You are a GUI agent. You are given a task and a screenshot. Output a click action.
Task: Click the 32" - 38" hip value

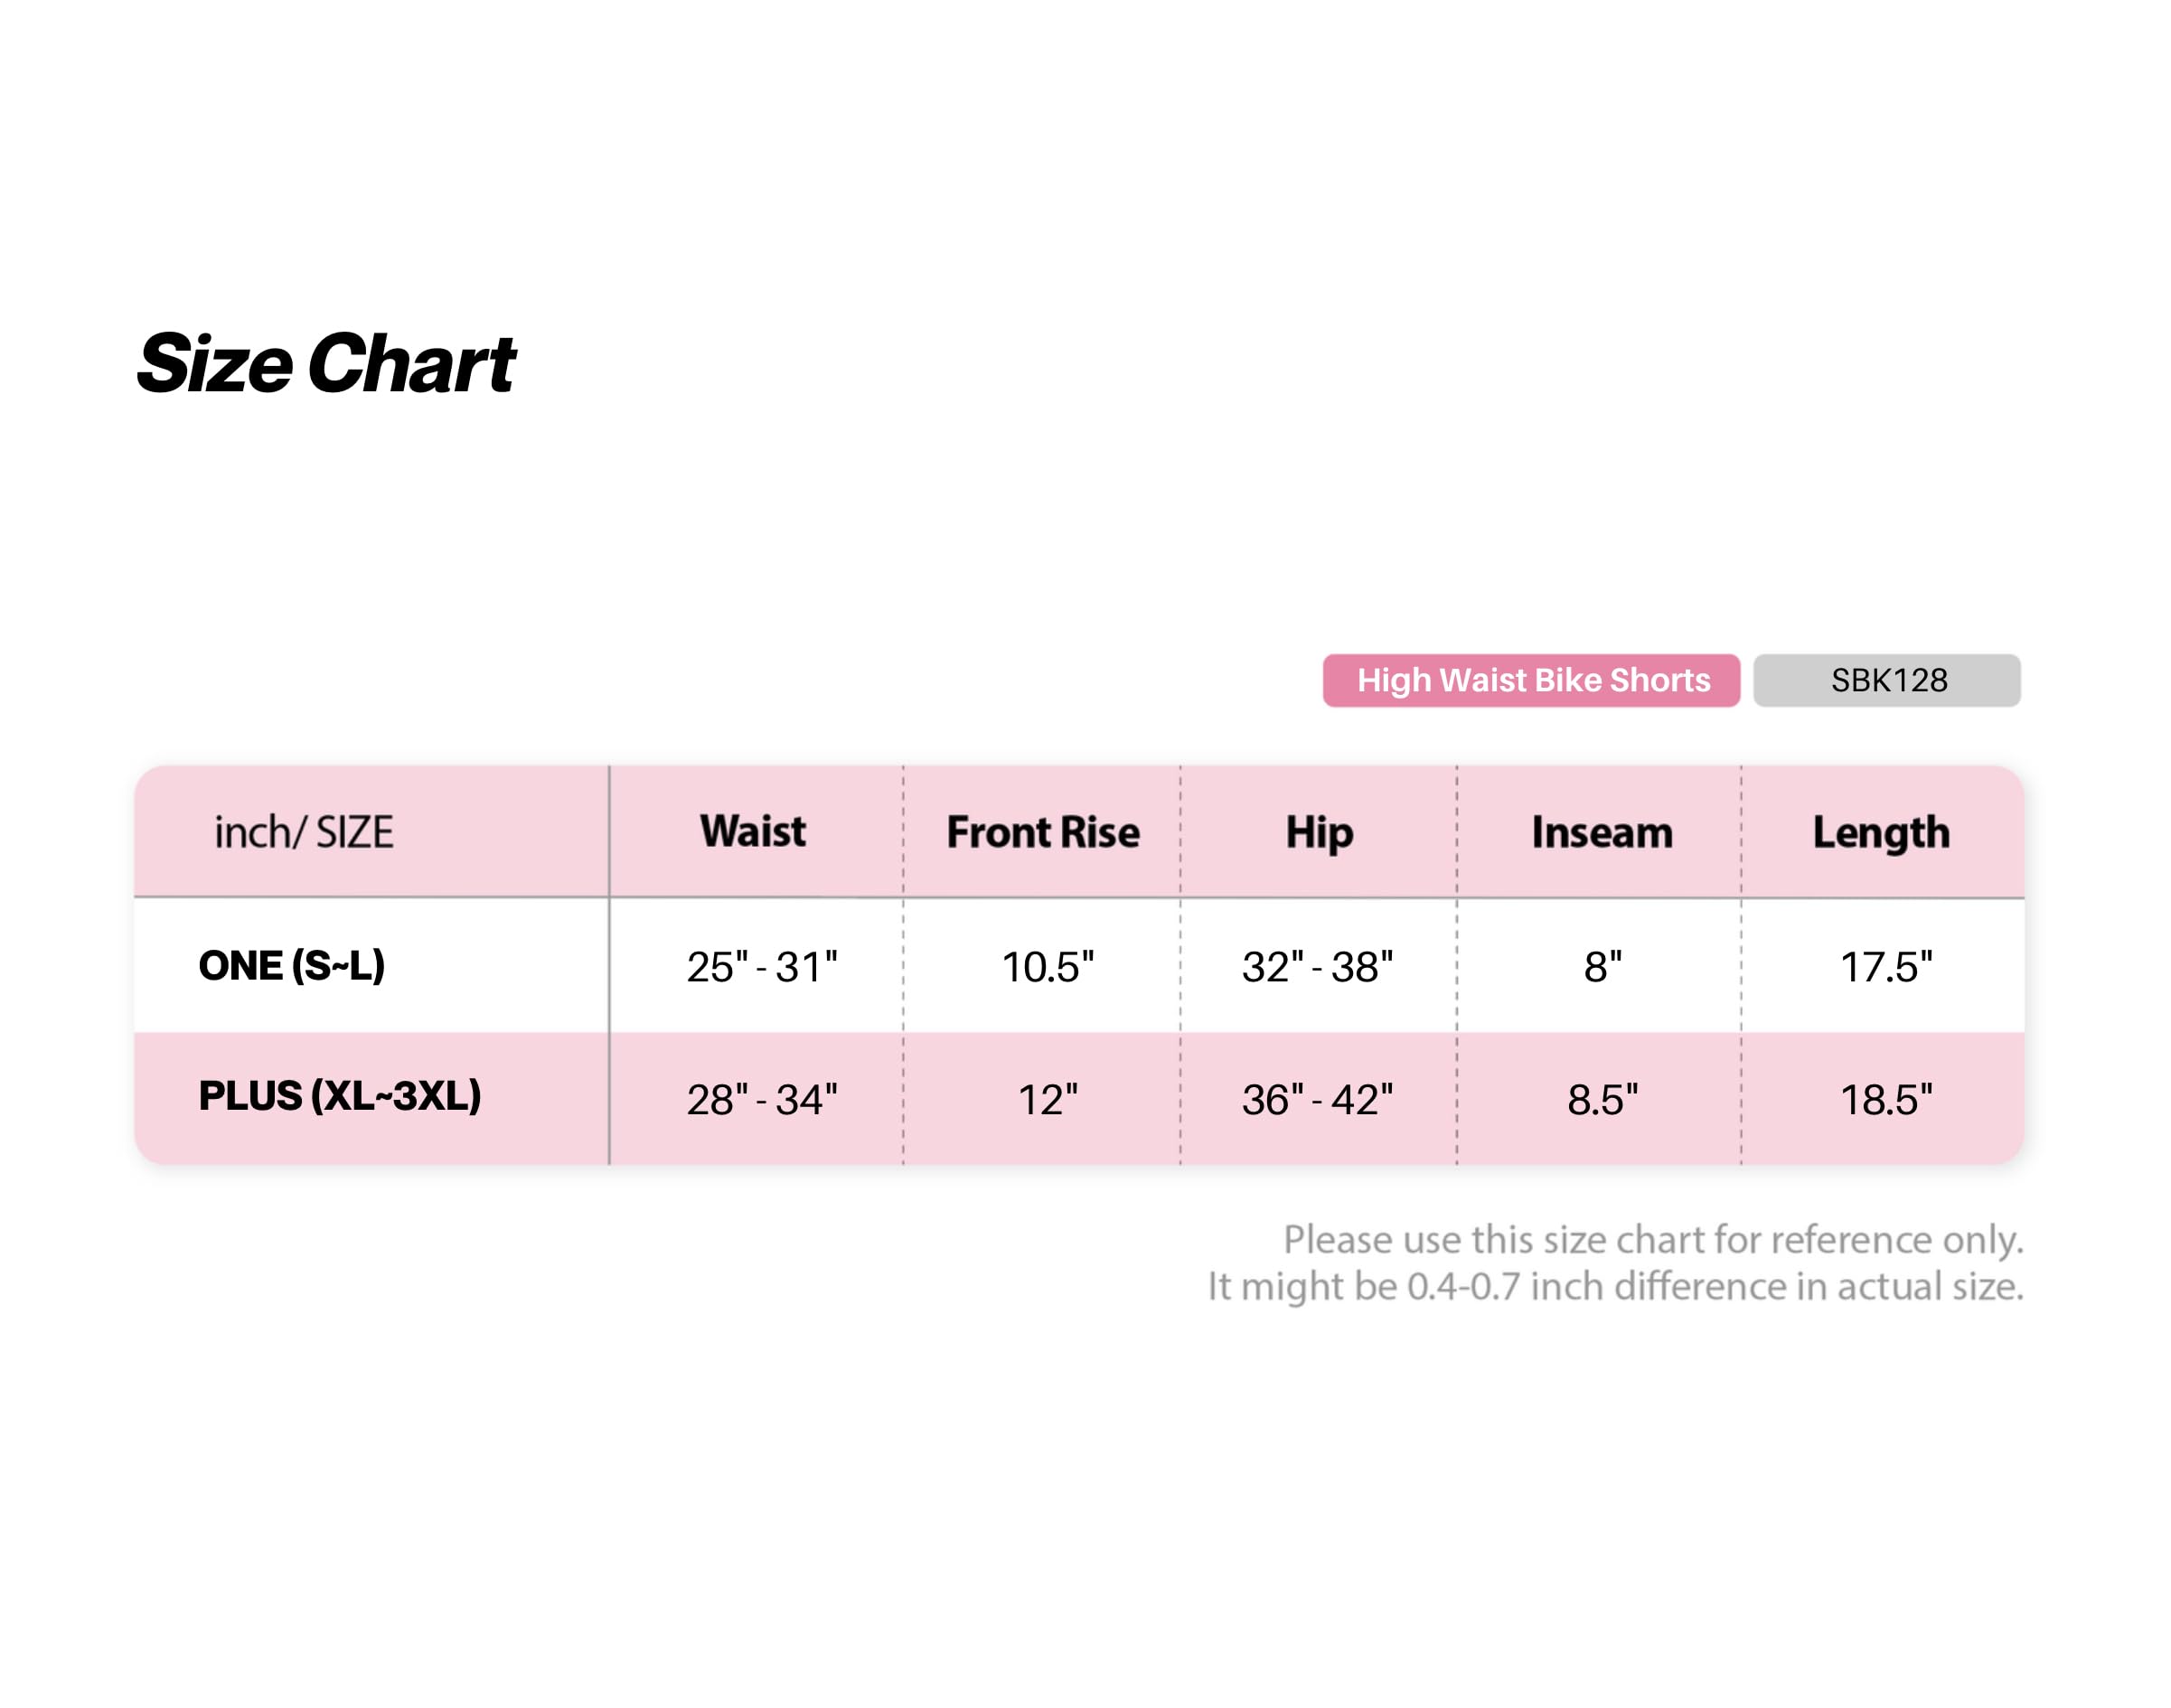pos(1317,967)
